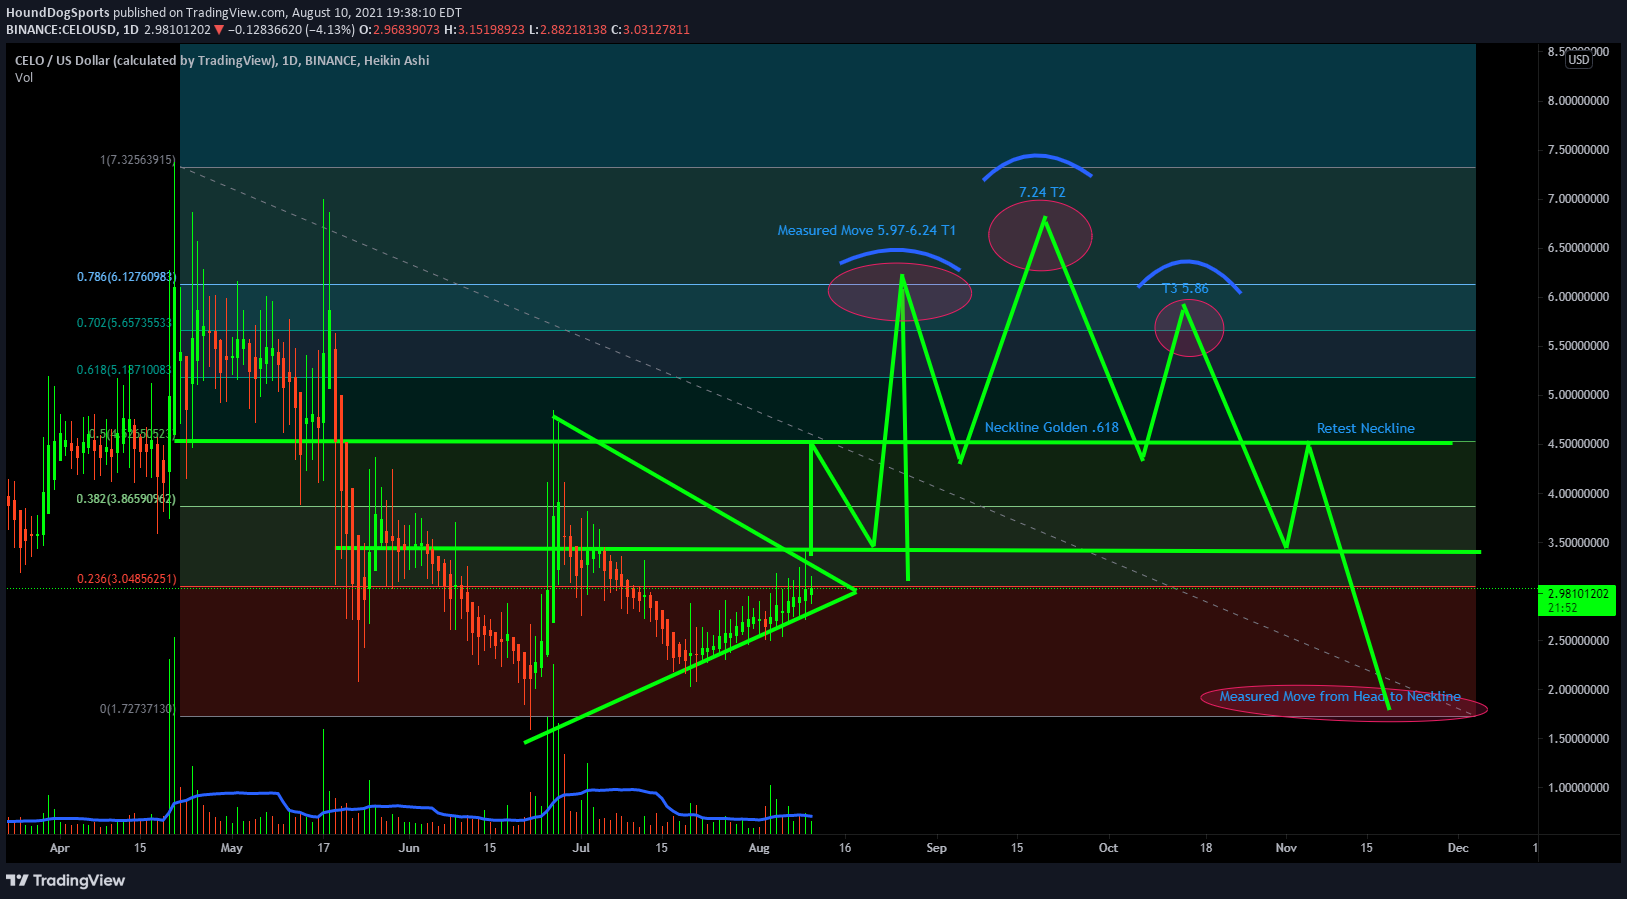Click the 8.00000000 price axis label
The image size is (1627, 899).
[x=1578, y=101]
